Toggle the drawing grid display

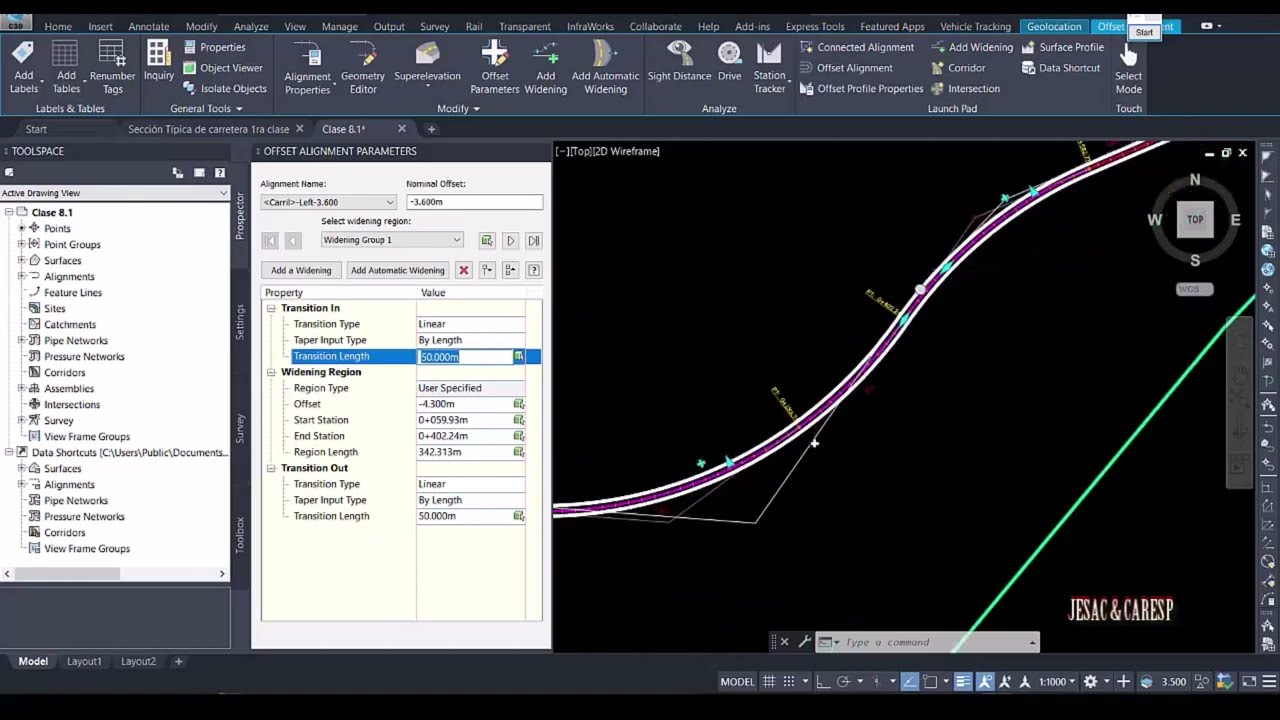pyautogui.click(x=769, y=682)
